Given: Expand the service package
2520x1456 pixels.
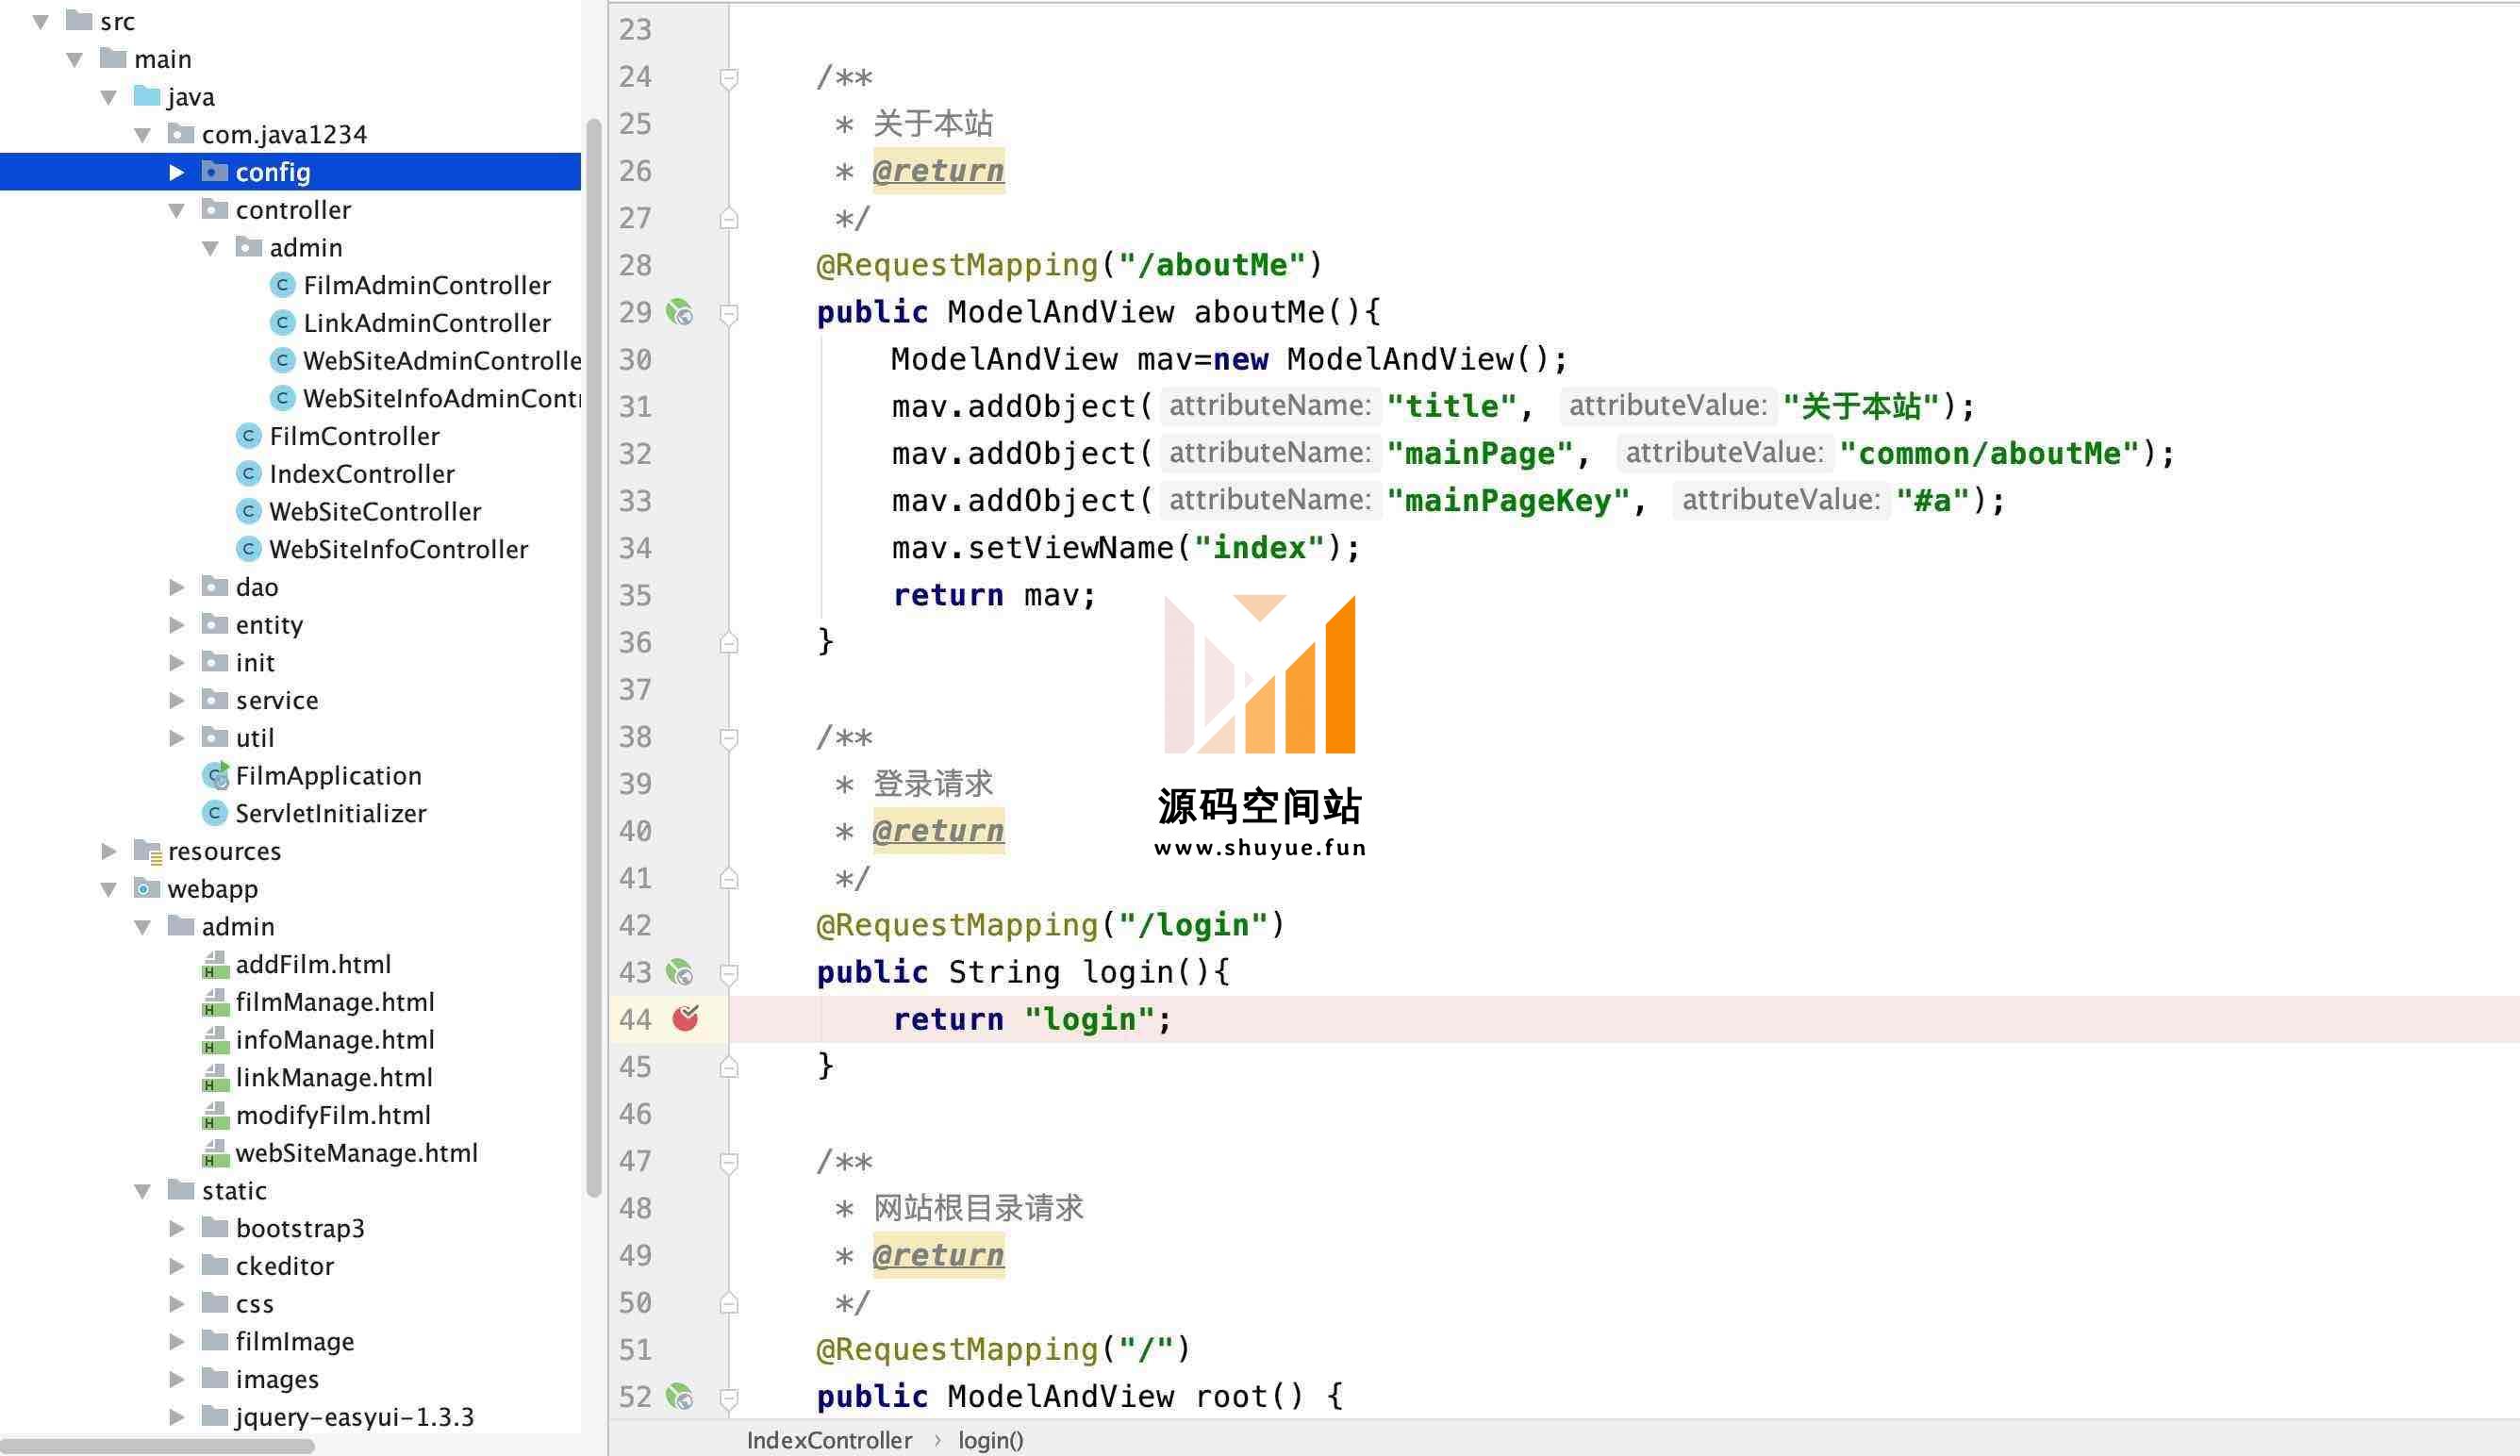Looking at the screenshot, I should (177, 700).
